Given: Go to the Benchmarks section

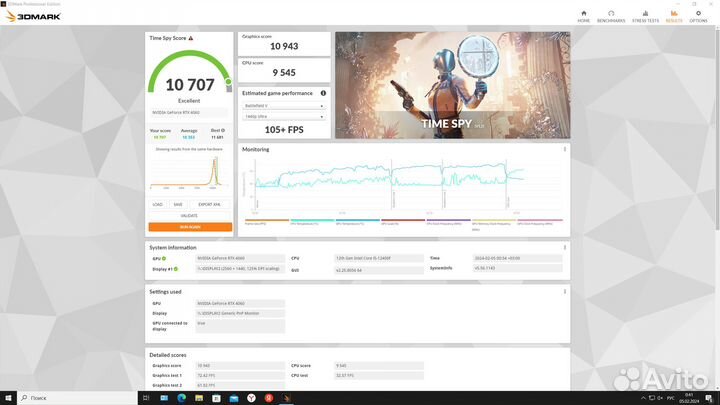Looking at the screenshot, I should click(x=611, y=17).
